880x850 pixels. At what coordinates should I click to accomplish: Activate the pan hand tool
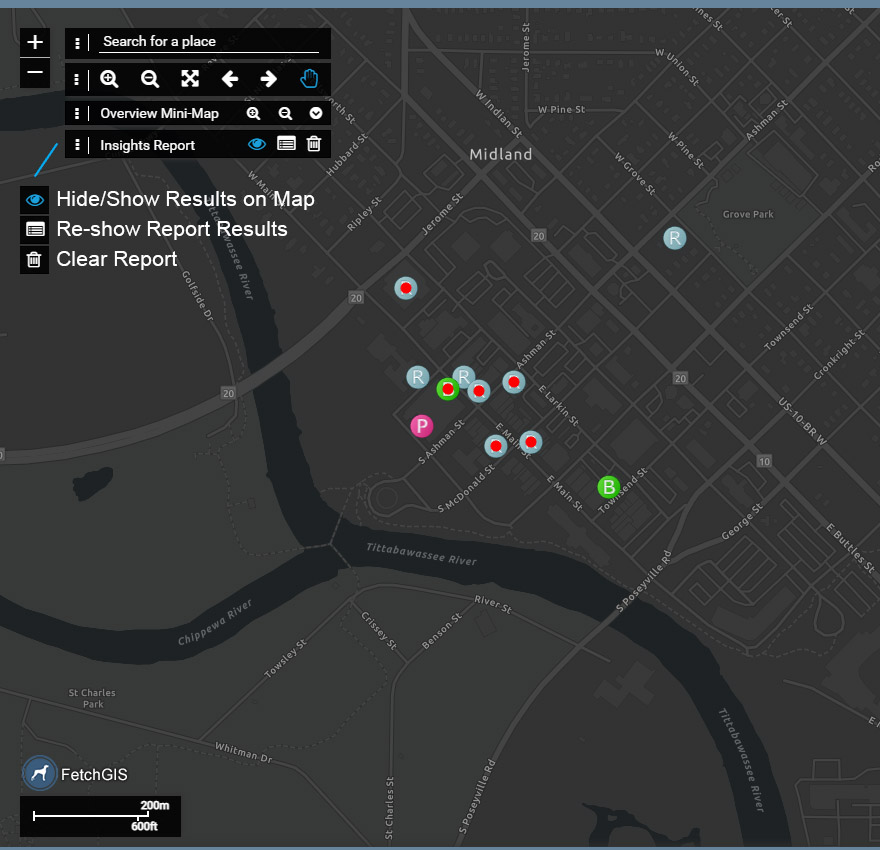pos(309,79)
